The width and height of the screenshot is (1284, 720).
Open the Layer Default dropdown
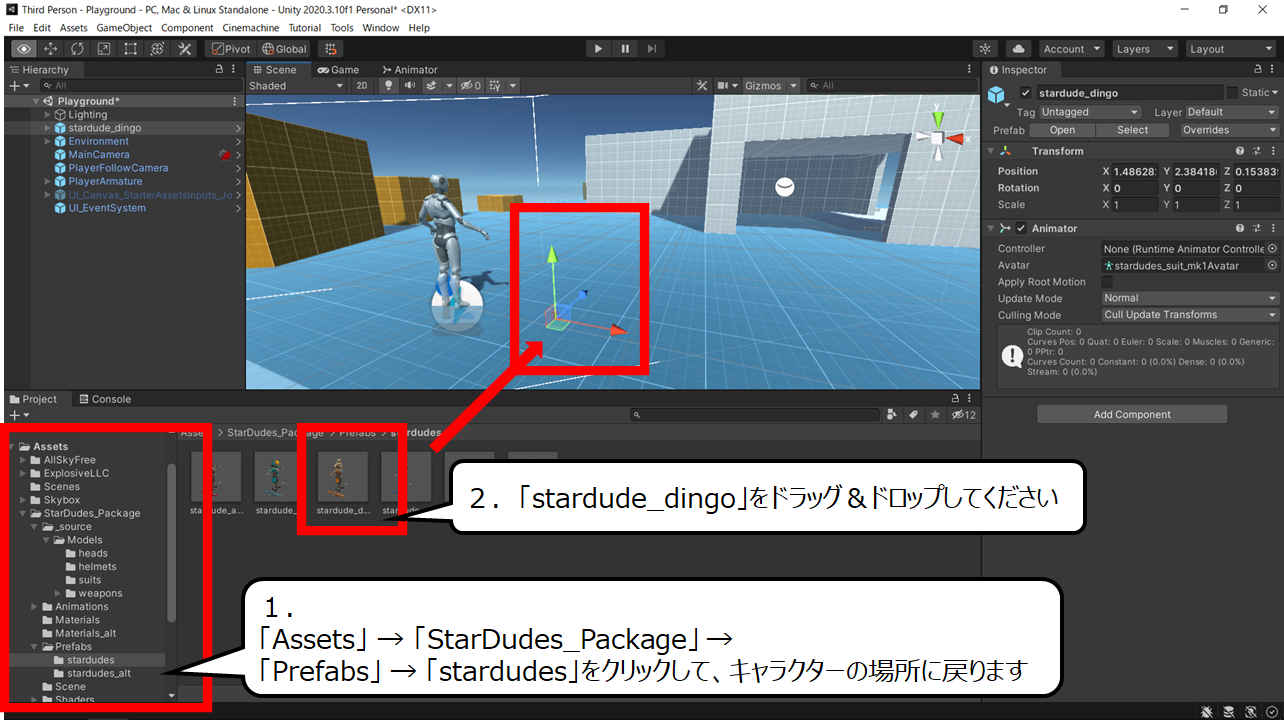1232,112
